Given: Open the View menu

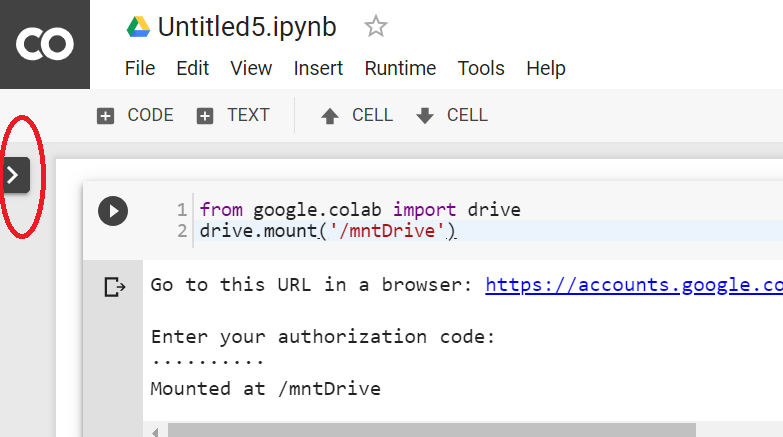Looking at the screenshot, I should (x=251, y=68).
